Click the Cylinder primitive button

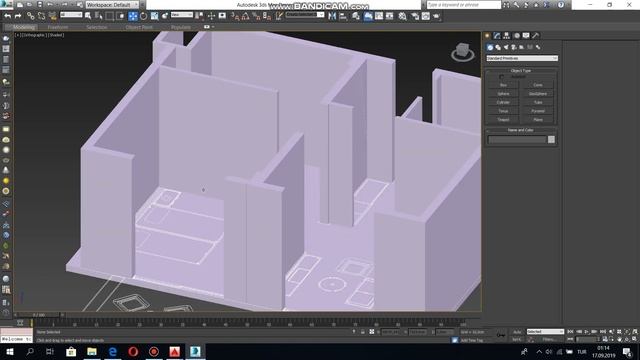[503, 102]
